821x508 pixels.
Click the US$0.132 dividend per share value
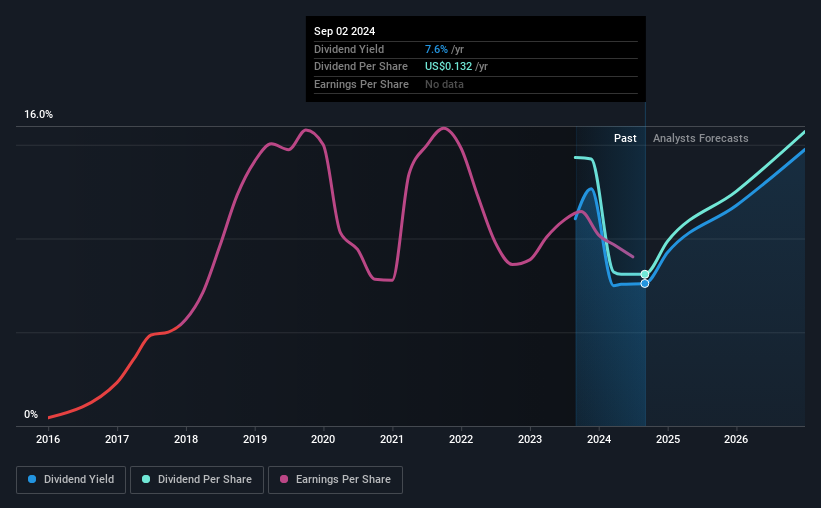tap(448, 67)
